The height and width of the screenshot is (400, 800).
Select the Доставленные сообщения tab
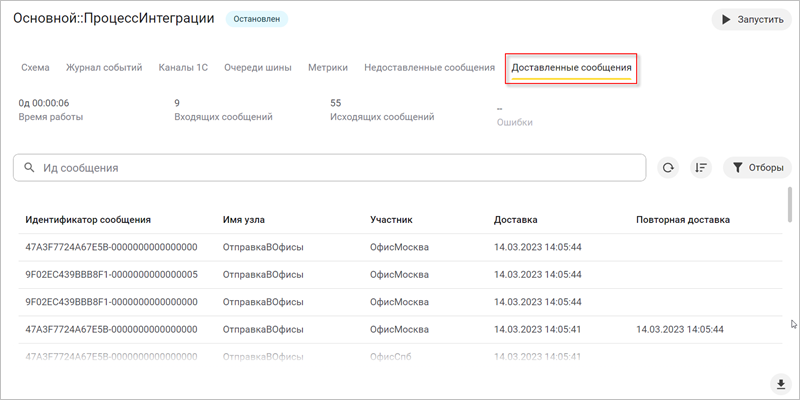[571, 68]
